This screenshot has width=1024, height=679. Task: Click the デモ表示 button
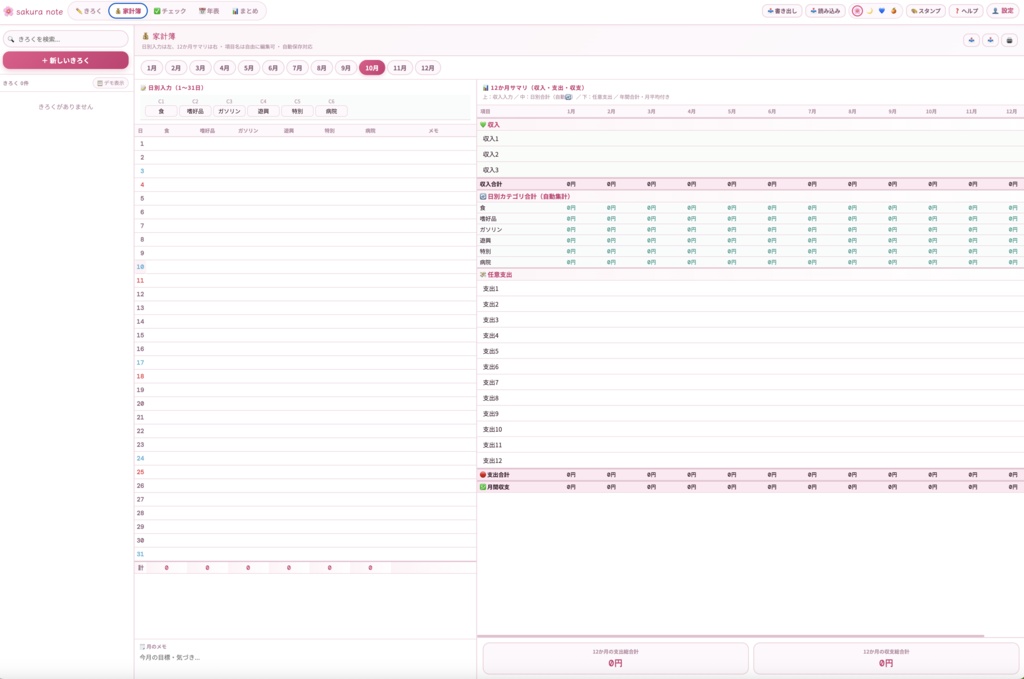coord(110,83)
